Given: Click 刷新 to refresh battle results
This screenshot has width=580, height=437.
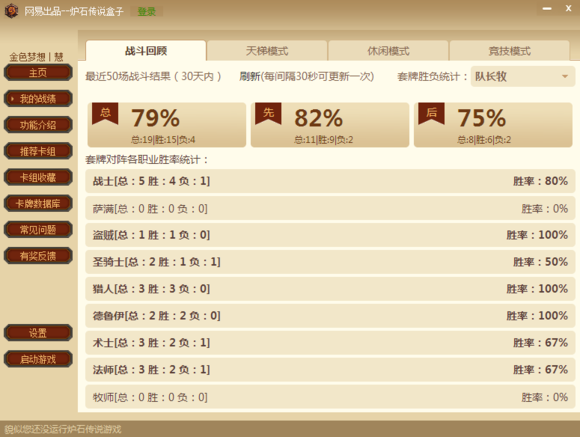Looking at the screenshot, I should (250, 77).
